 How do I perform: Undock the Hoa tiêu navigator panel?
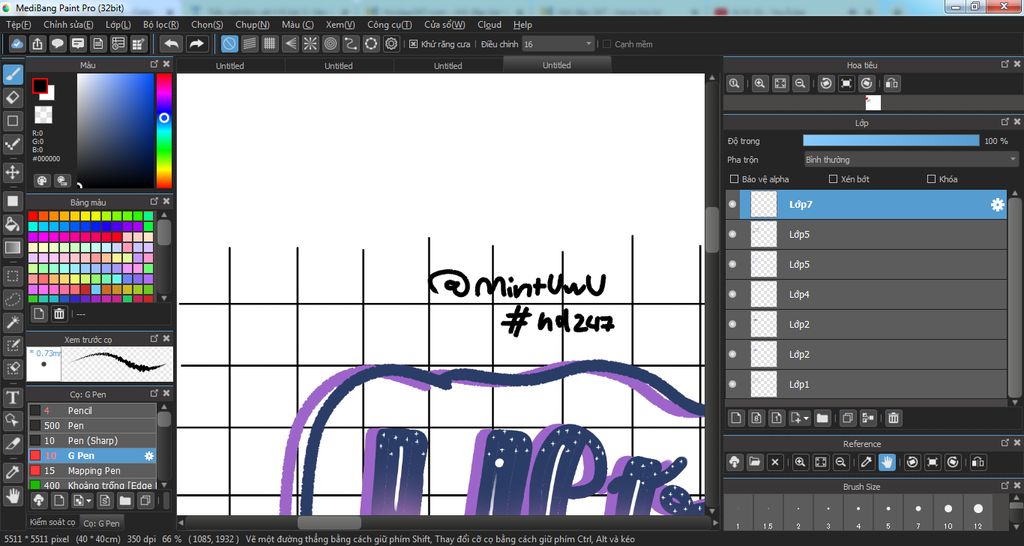(x=1005, y=64)
